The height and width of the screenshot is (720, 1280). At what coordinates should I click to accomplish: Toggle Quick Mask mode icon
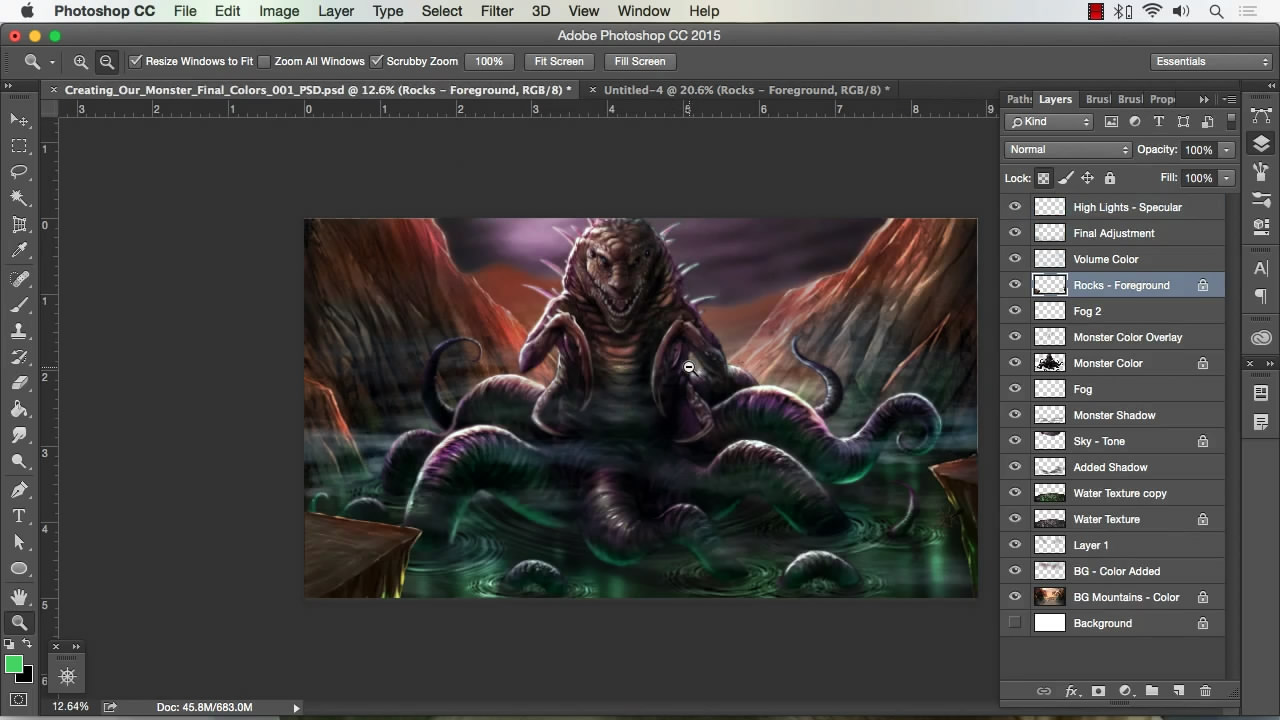click(x=19, y=699)
